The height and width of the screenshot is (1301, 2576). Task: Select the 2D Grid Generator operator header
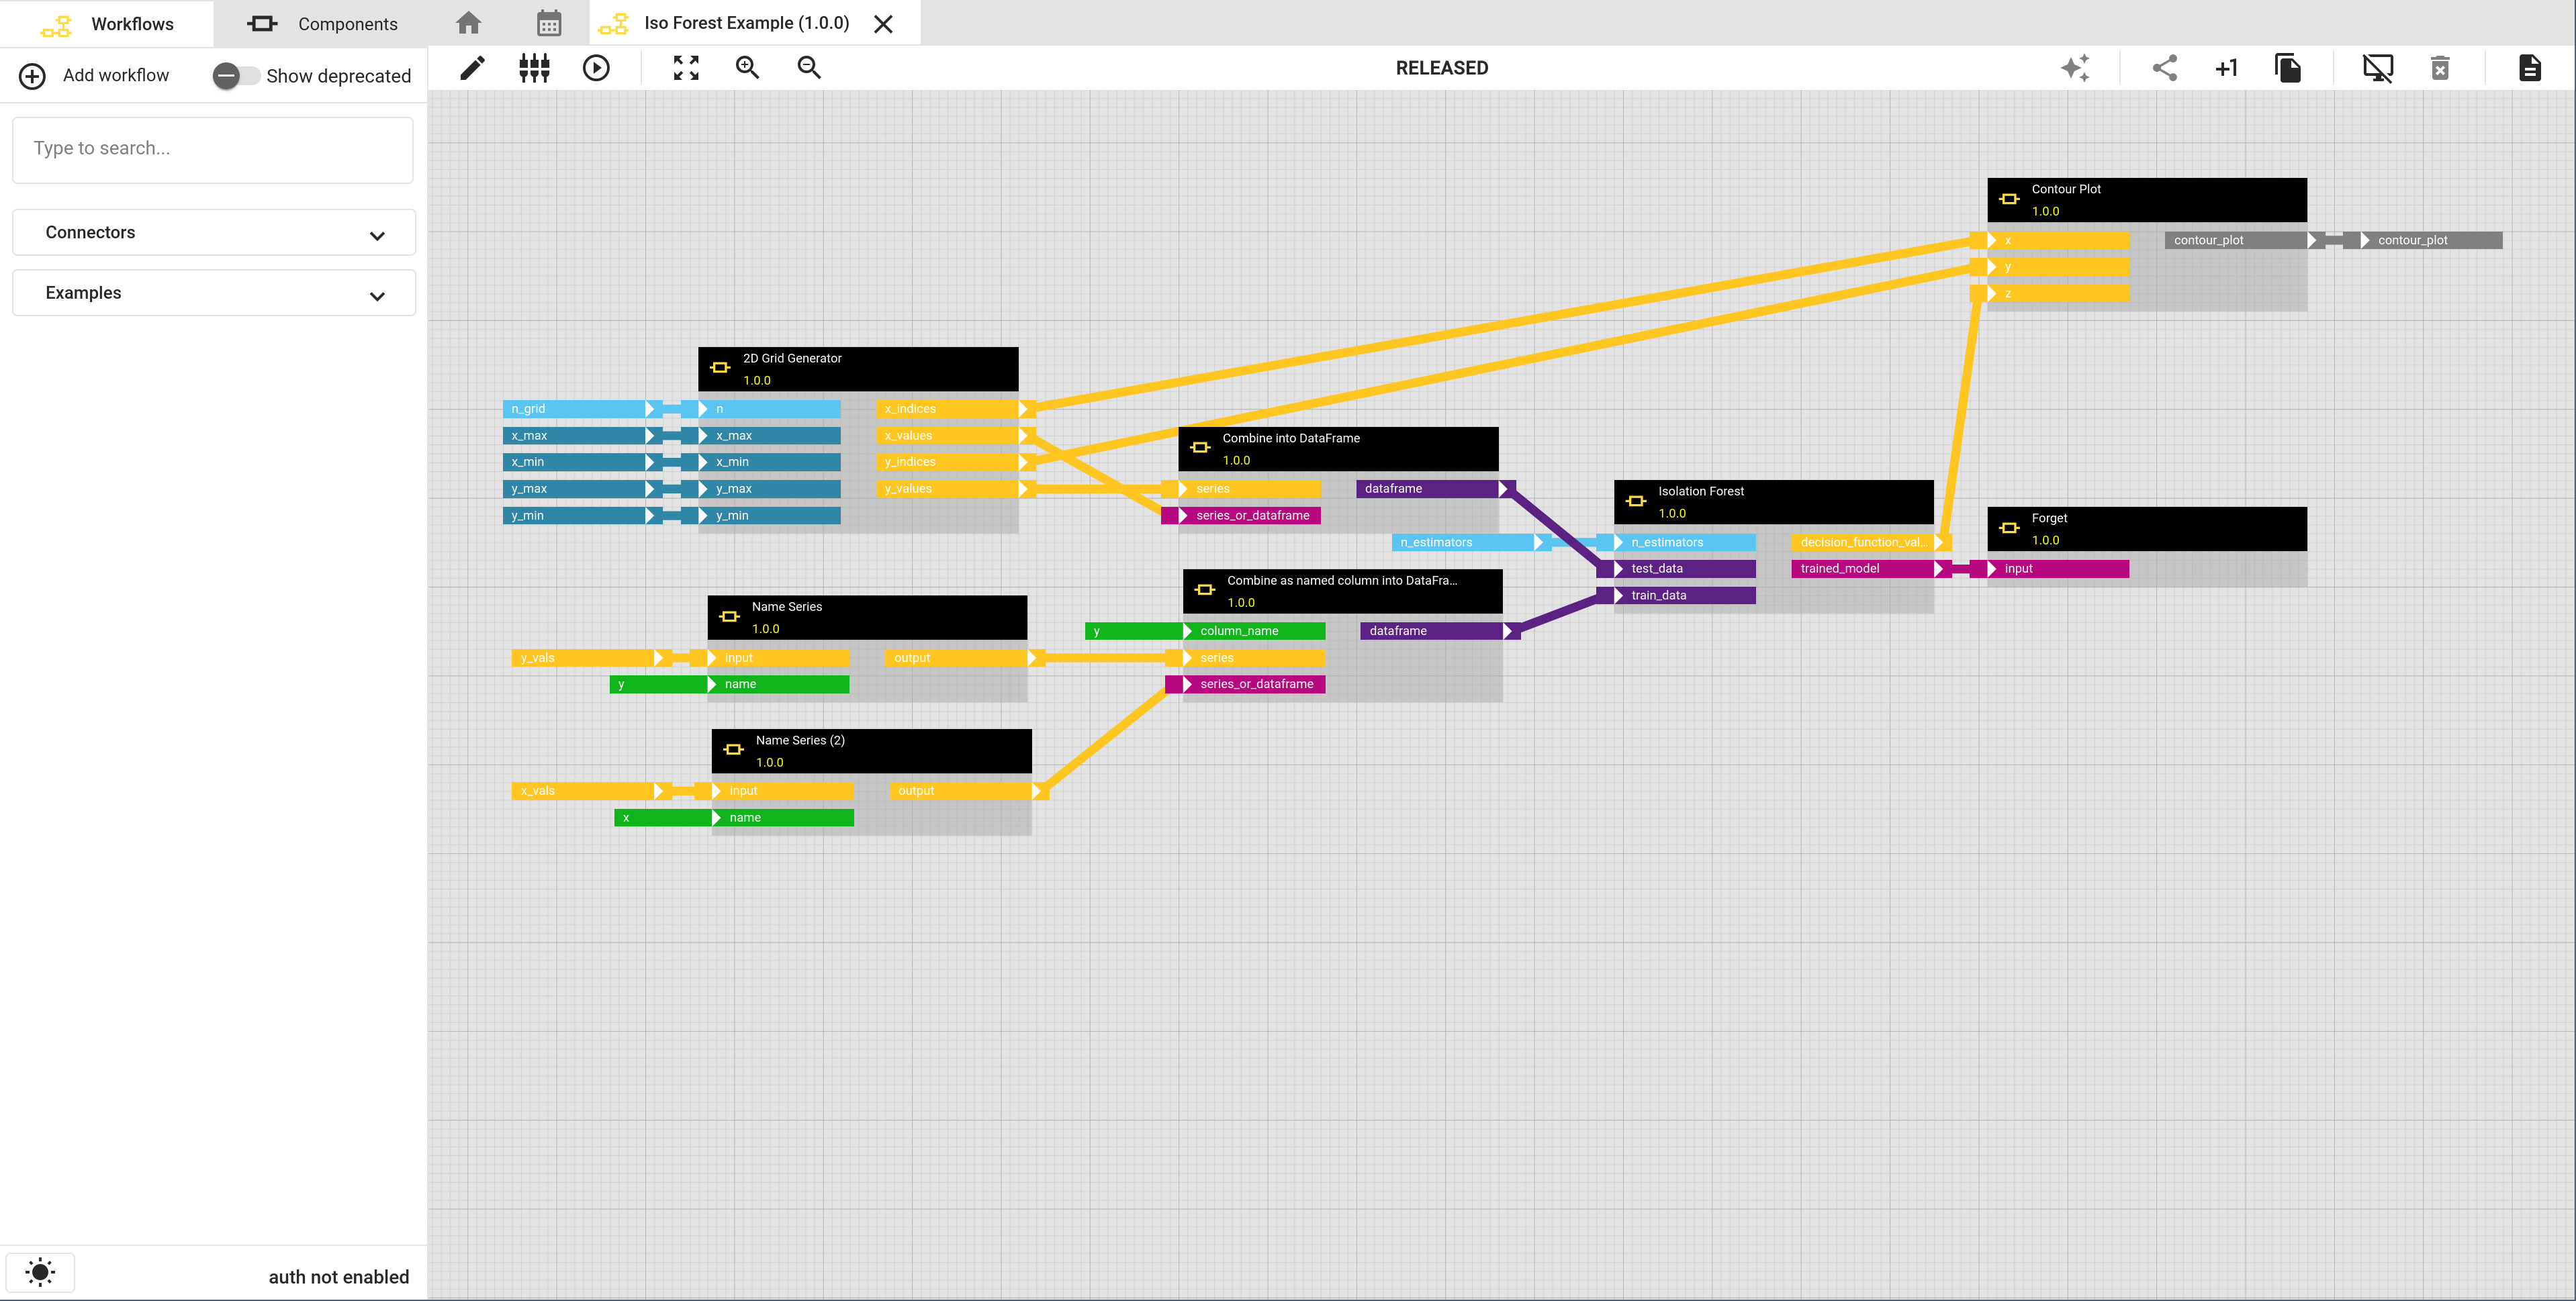[x=858, y=369]
